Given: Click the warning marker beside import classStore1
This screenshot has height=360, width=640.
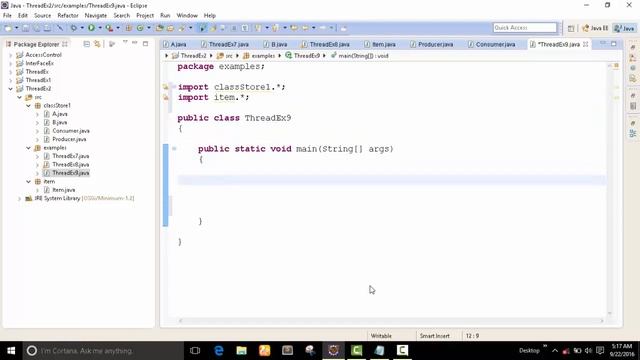Looking at the screenshot, I should pos(165,87).
